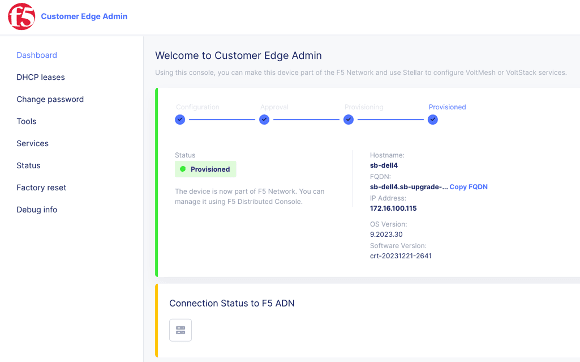Click the Provisioned step checkmark
The width and height of the screenshot is (580, 362).
(433, 120)
